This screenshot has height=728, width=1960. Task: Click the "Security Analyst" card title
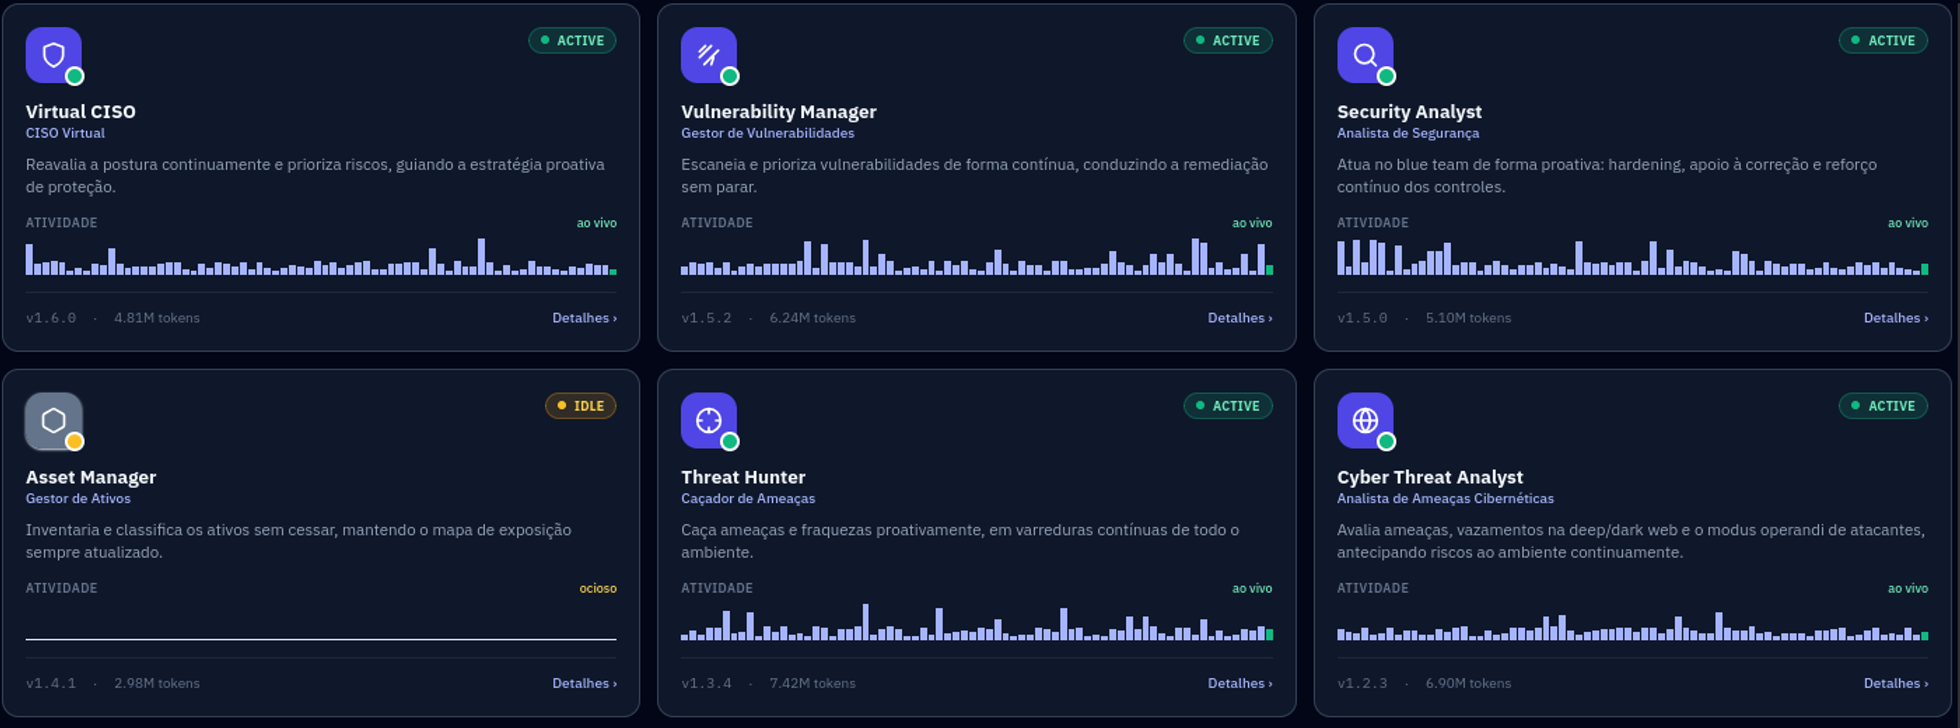tap(1409, 112)
